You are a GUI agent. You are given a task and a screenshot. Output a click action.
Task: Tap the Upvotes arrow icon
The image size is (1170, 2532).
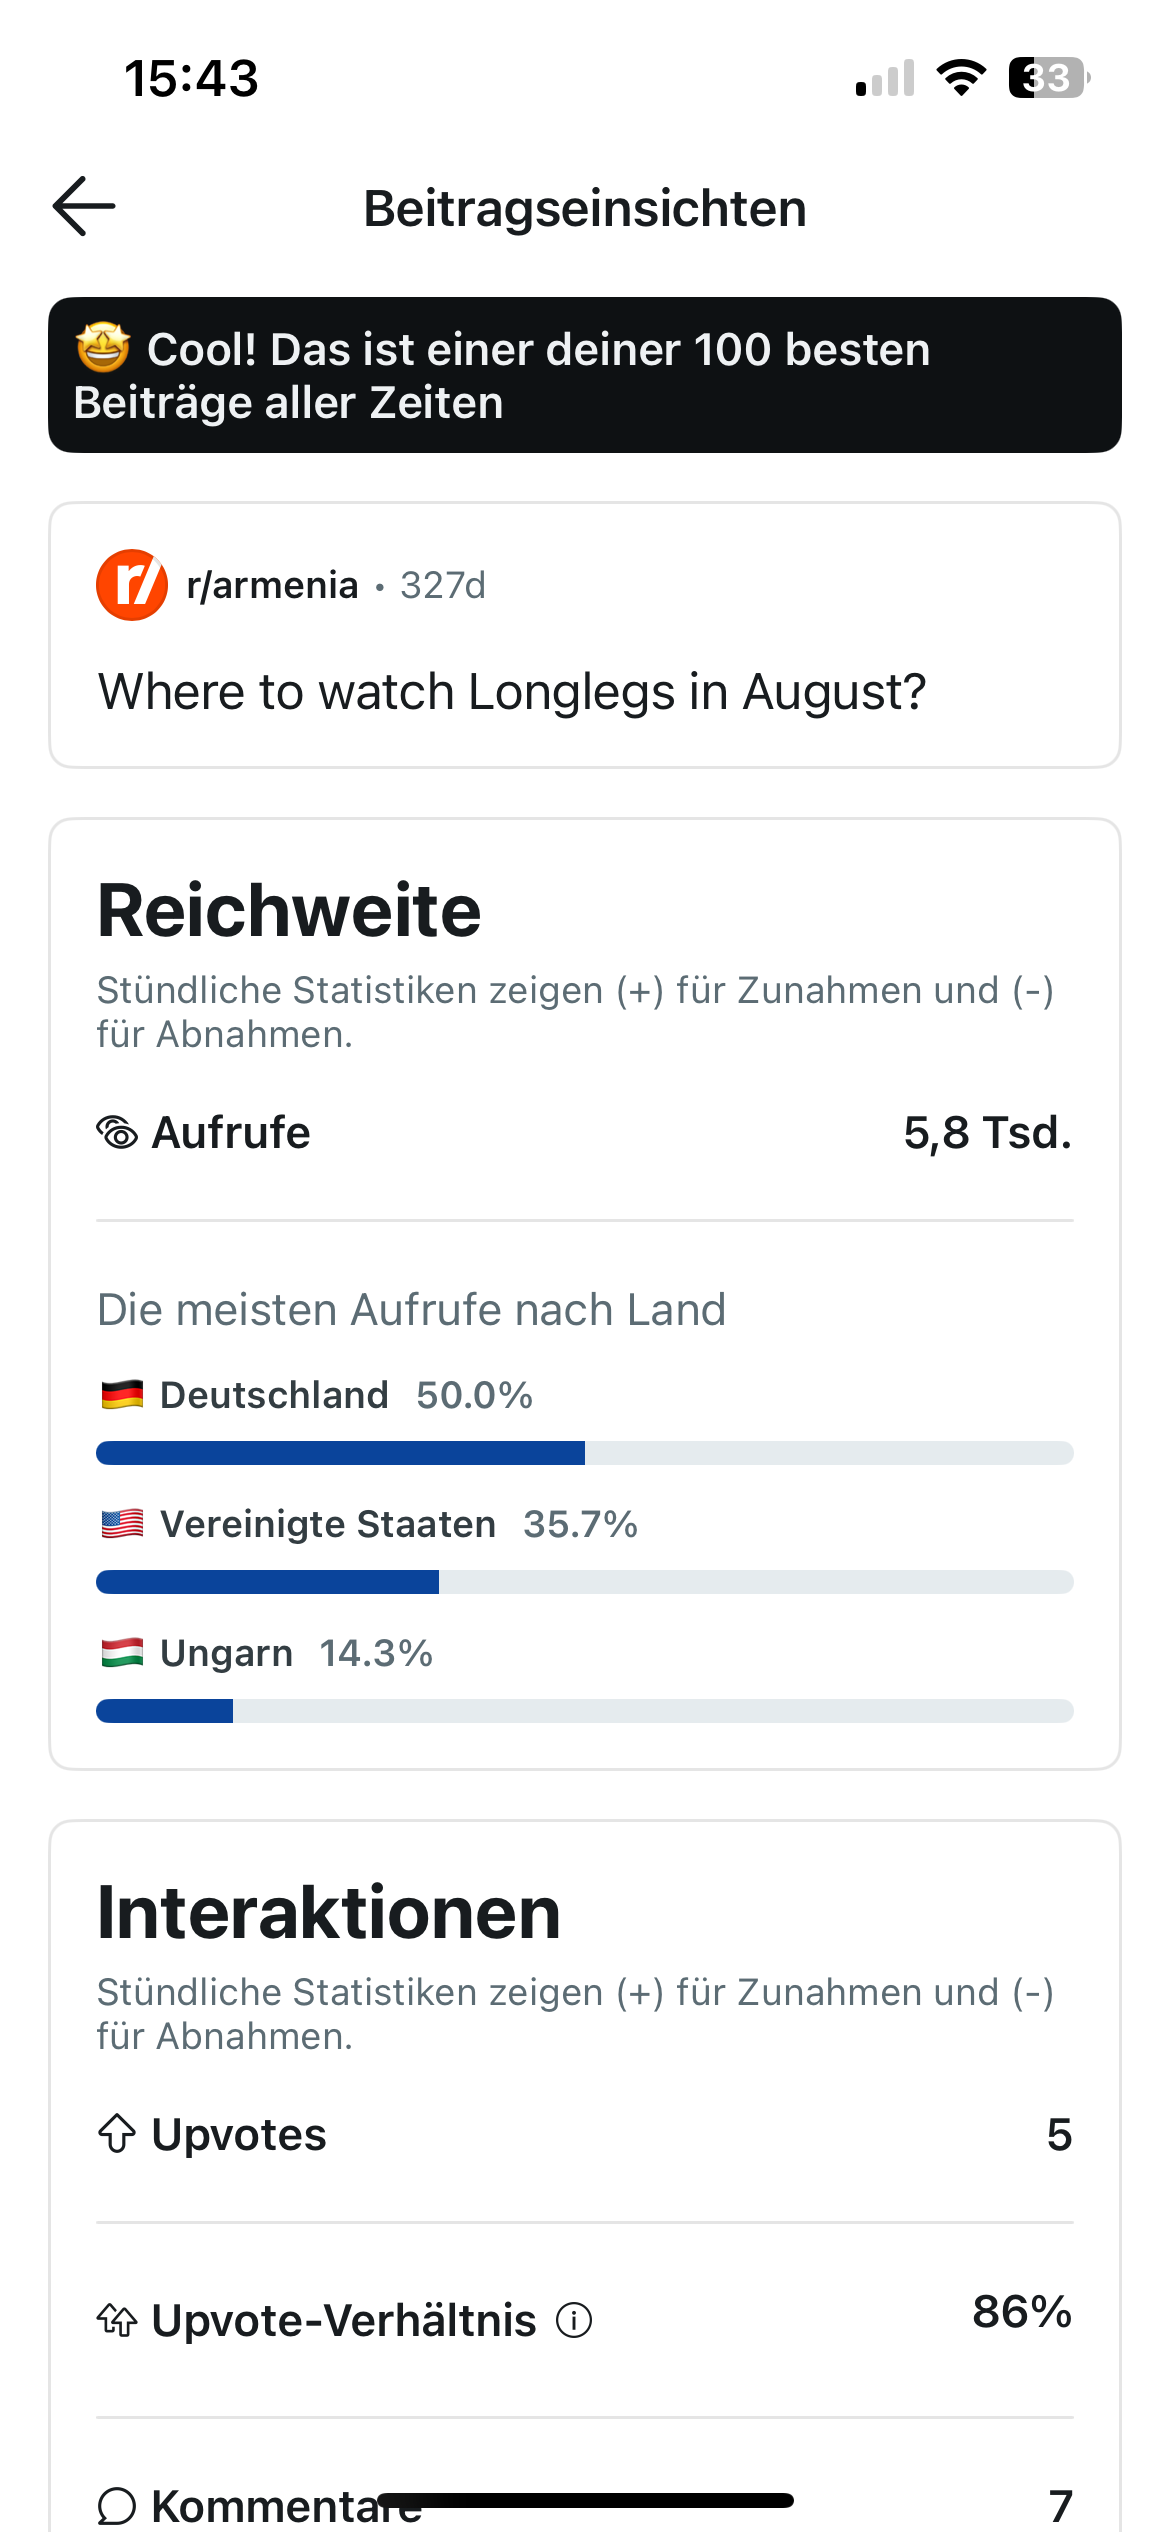[x=117, y=2133]
